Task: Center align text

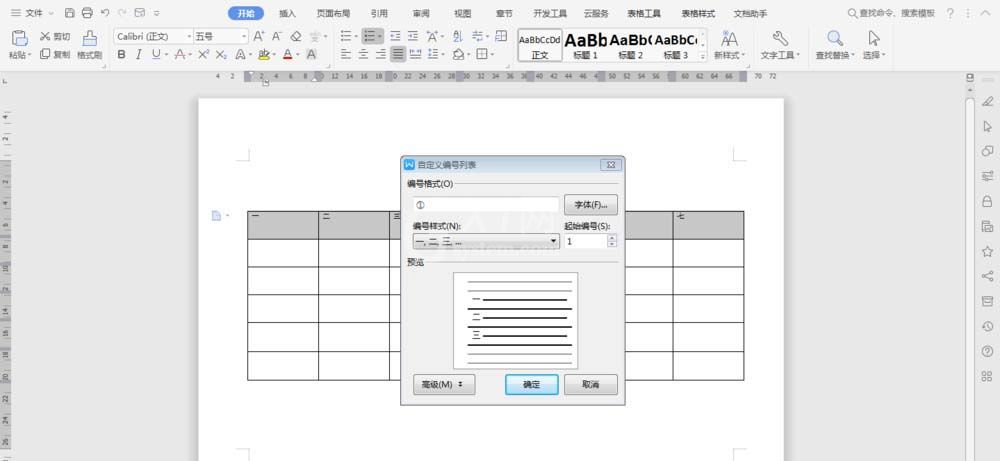Action: coord(363,55)
